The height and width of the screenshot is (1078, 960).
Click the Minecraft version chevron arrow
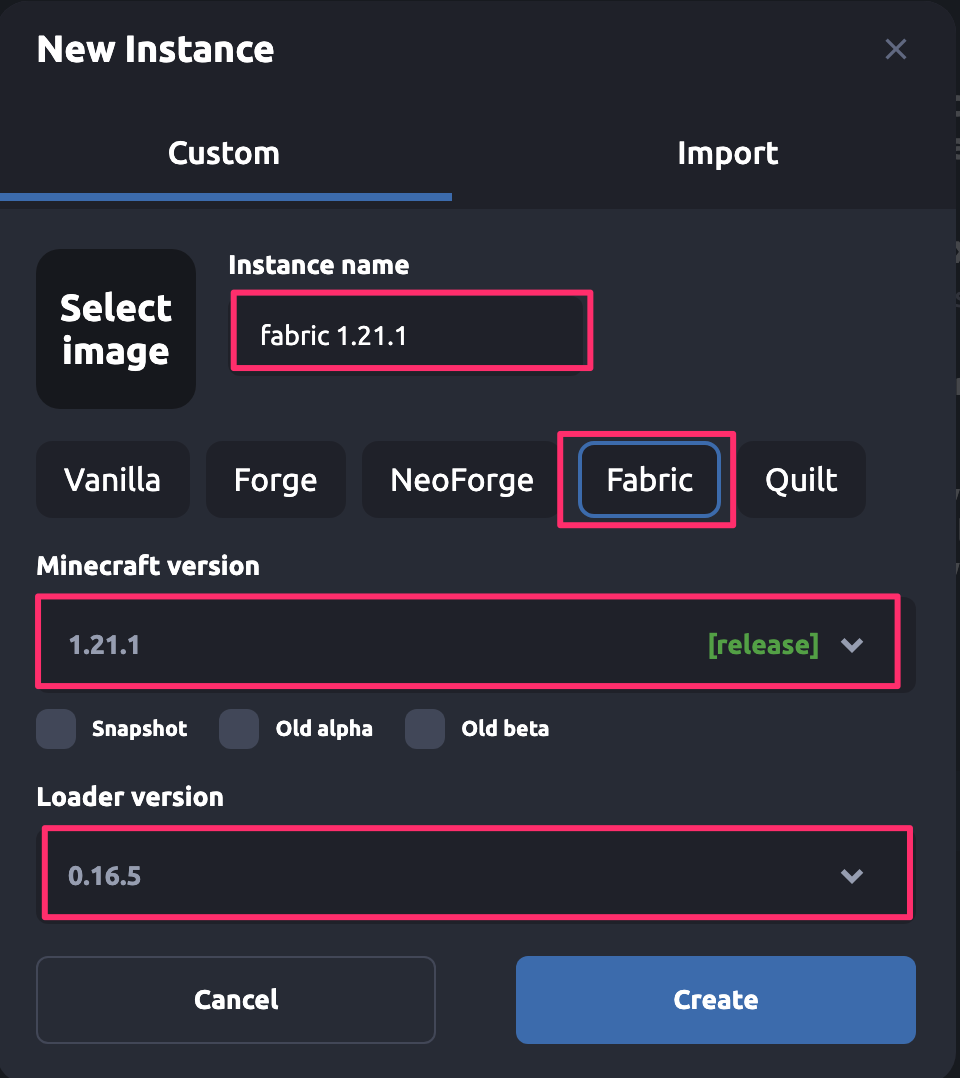click(x=852, y=645)
